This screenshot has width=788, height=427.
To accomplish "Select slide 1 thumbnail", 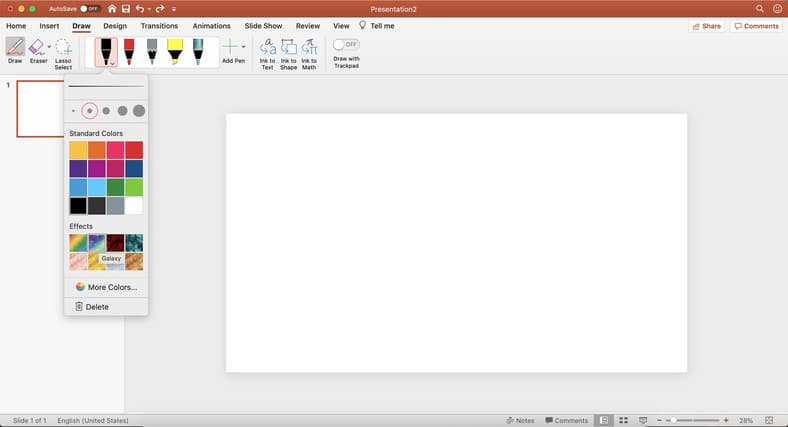I will coord(40,109).
